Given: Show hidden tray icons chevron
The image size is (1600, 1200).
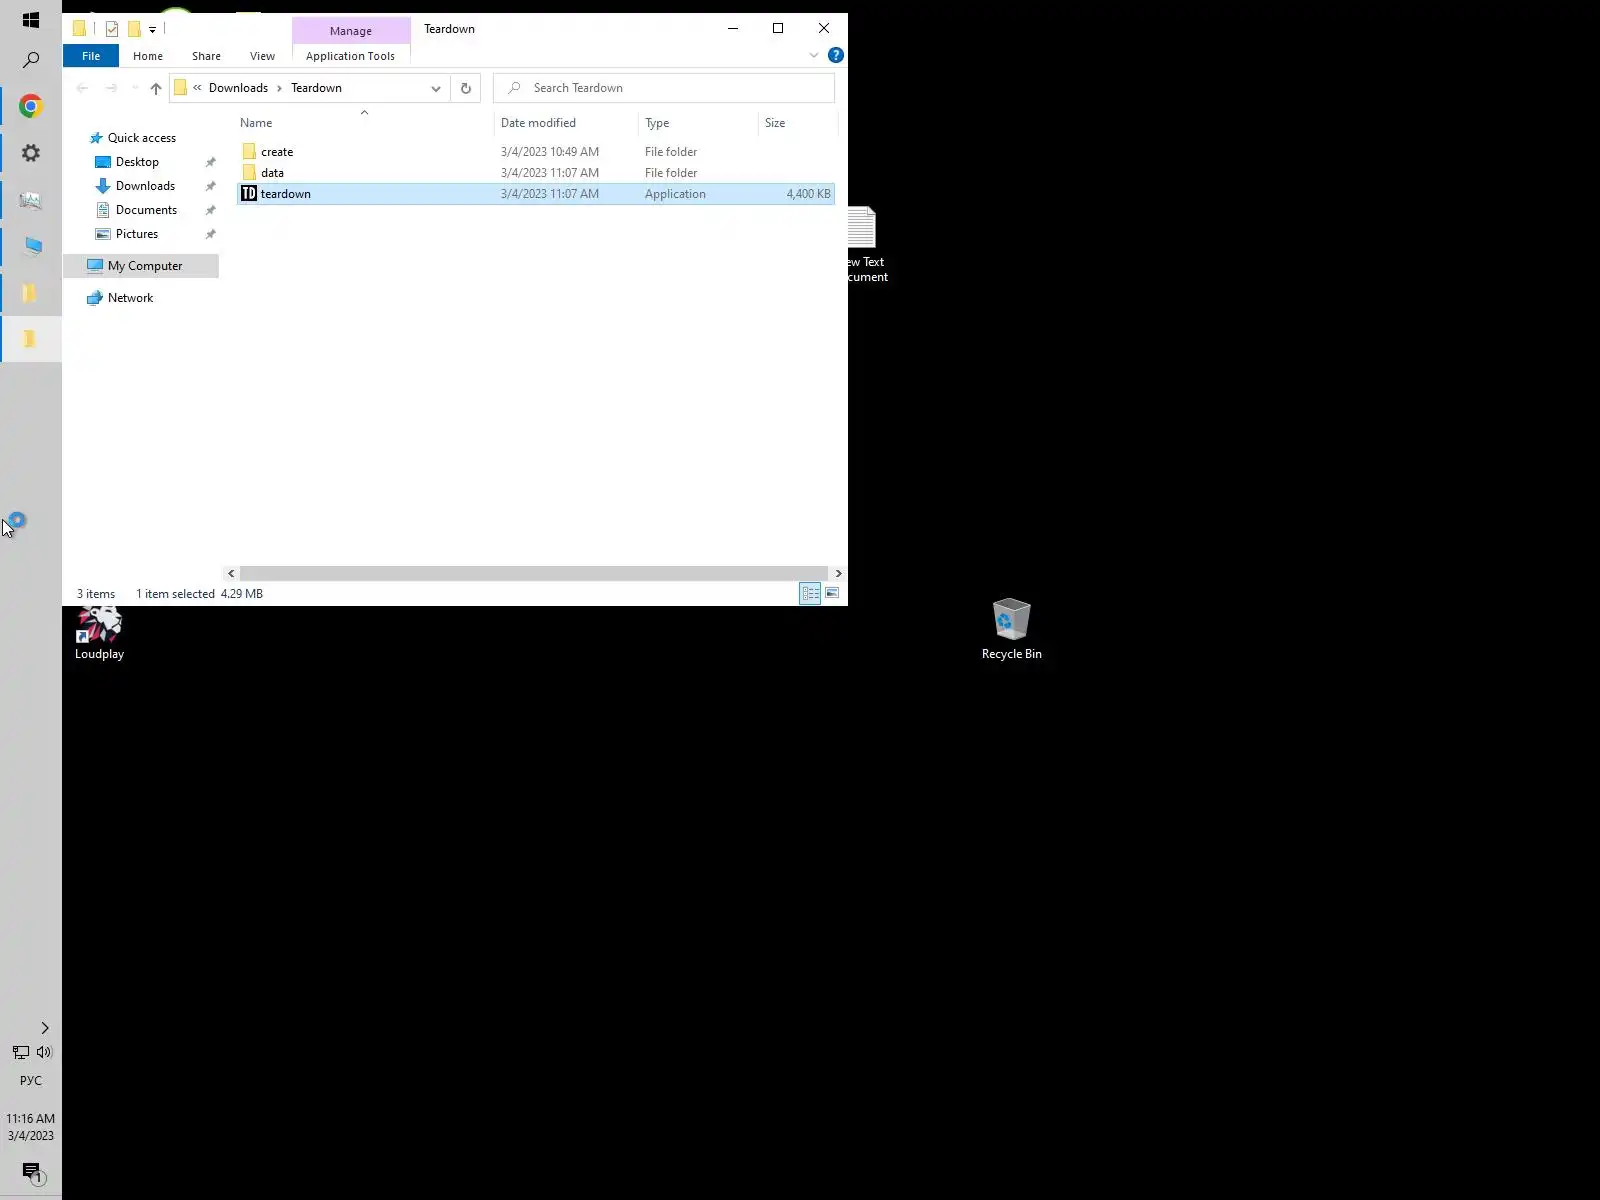Looking at the screenshot, I should point(45,1028).
